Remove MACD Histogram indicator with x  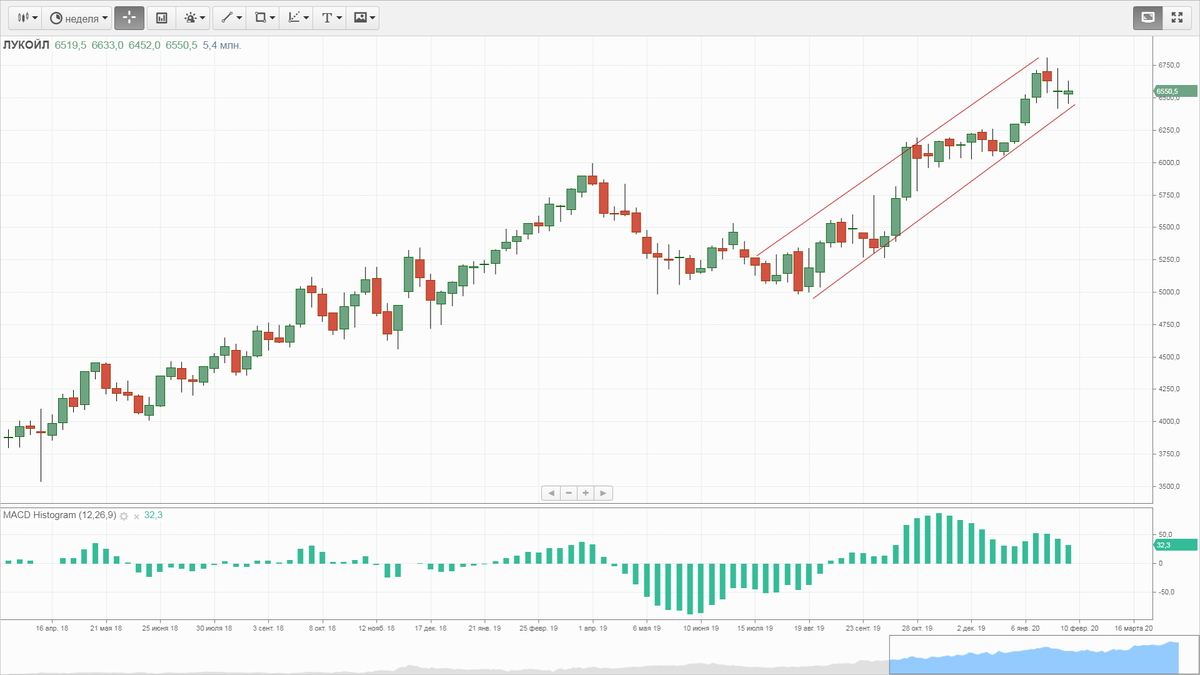[x=137, y=515]
